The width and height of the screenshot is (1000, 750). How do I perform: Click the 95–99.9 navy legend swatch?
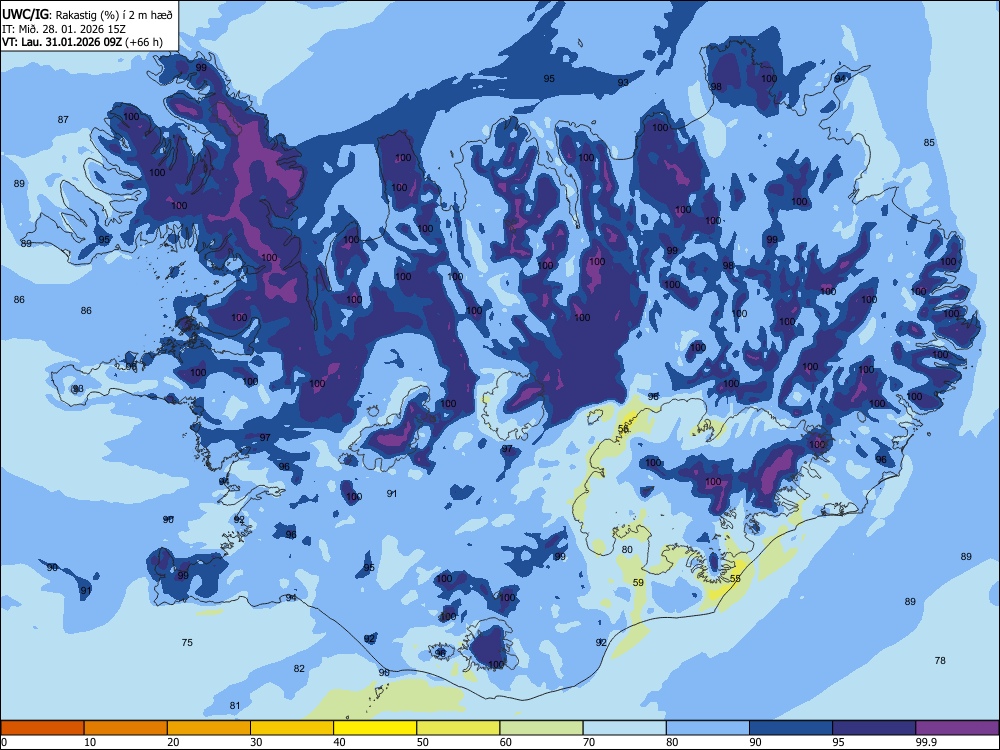pyautogui.click(x=874, y=728)
